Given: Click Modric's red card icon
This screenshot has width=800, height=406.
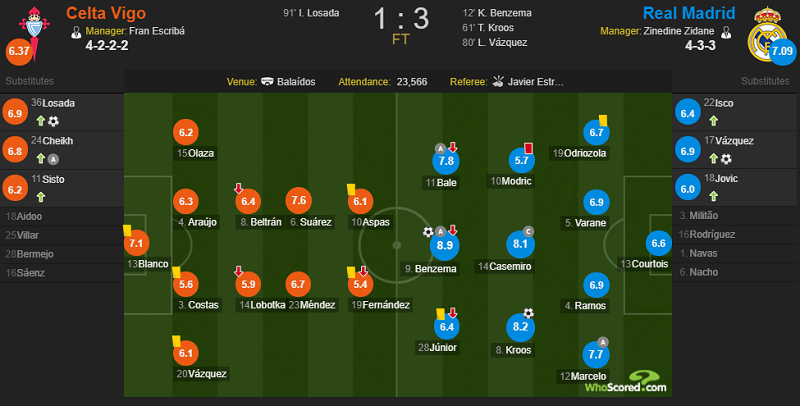Looking at the screenshot, I should [529, 148].
